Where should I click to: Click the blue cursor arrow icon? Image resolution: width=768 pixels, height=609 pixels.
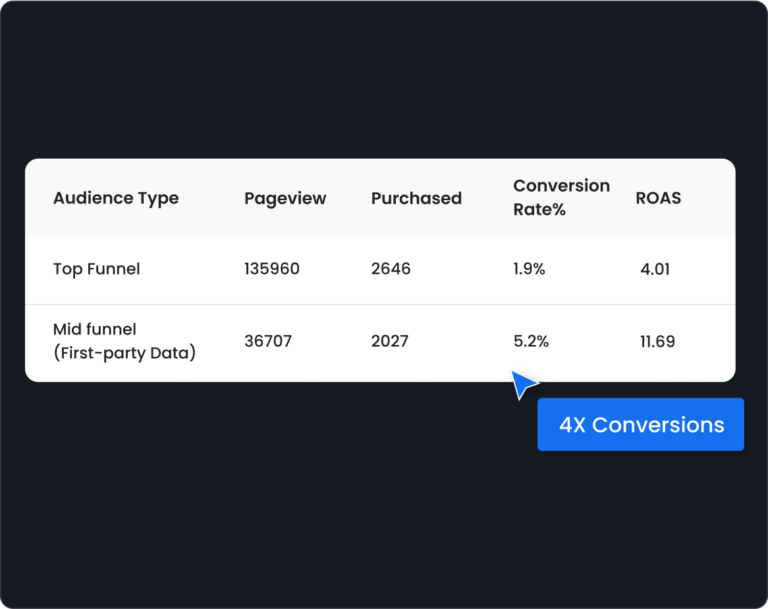(x=524, y=385)
